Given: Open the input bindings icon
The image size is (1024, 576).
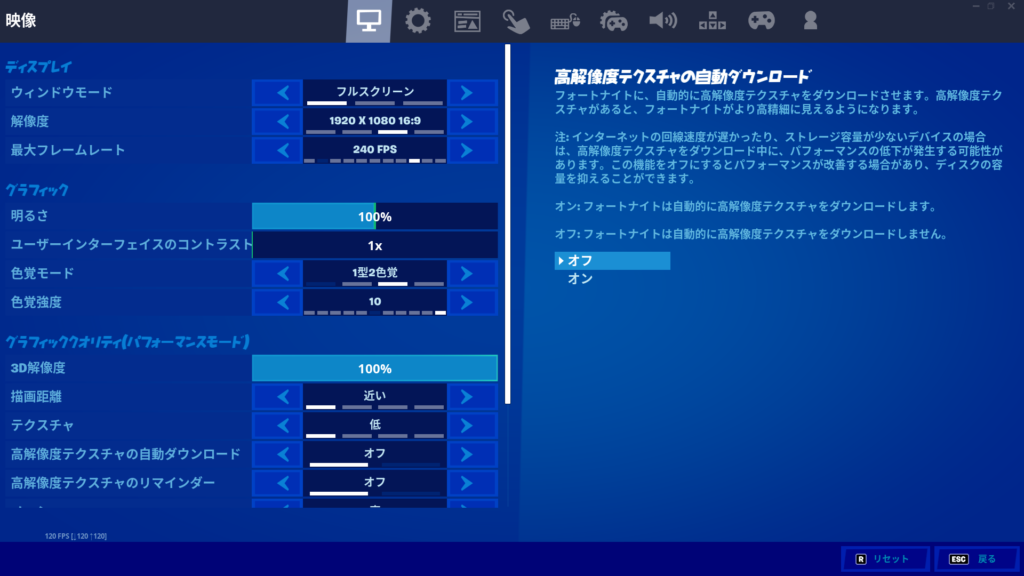Looking at the screenshot, I should pos(712,20).
